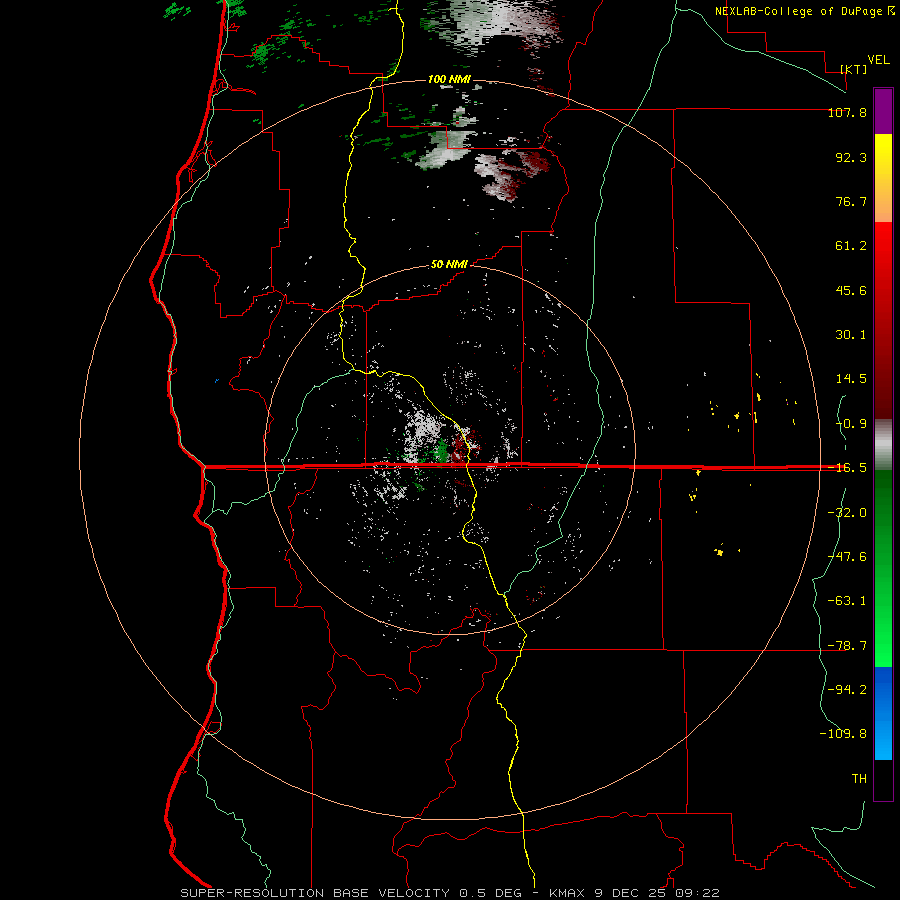This screenshot has width=900, height=900.
Task: Pick the purple segment of velocity color bar
Action: [x=883, y=111]
